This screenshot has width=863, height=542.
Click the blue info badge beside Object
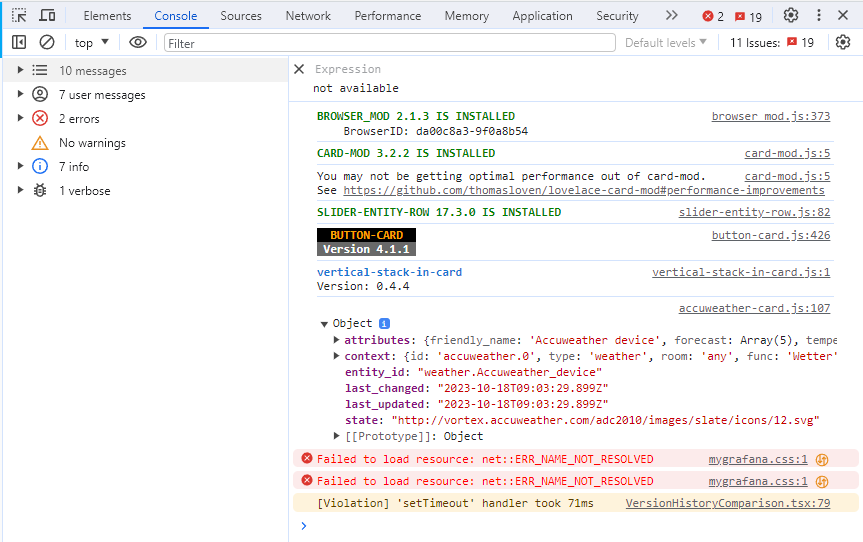[384, 324]
